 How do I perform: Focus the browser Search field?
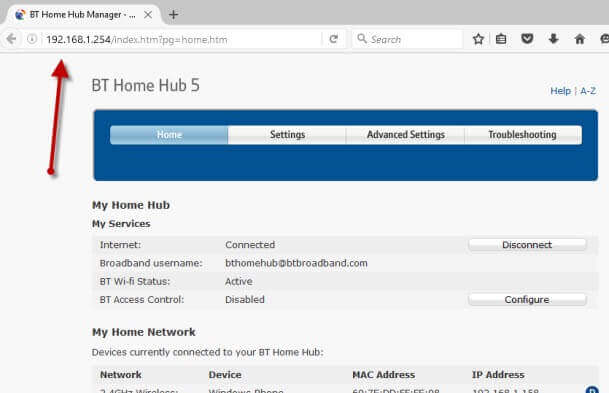pos(407,39)
